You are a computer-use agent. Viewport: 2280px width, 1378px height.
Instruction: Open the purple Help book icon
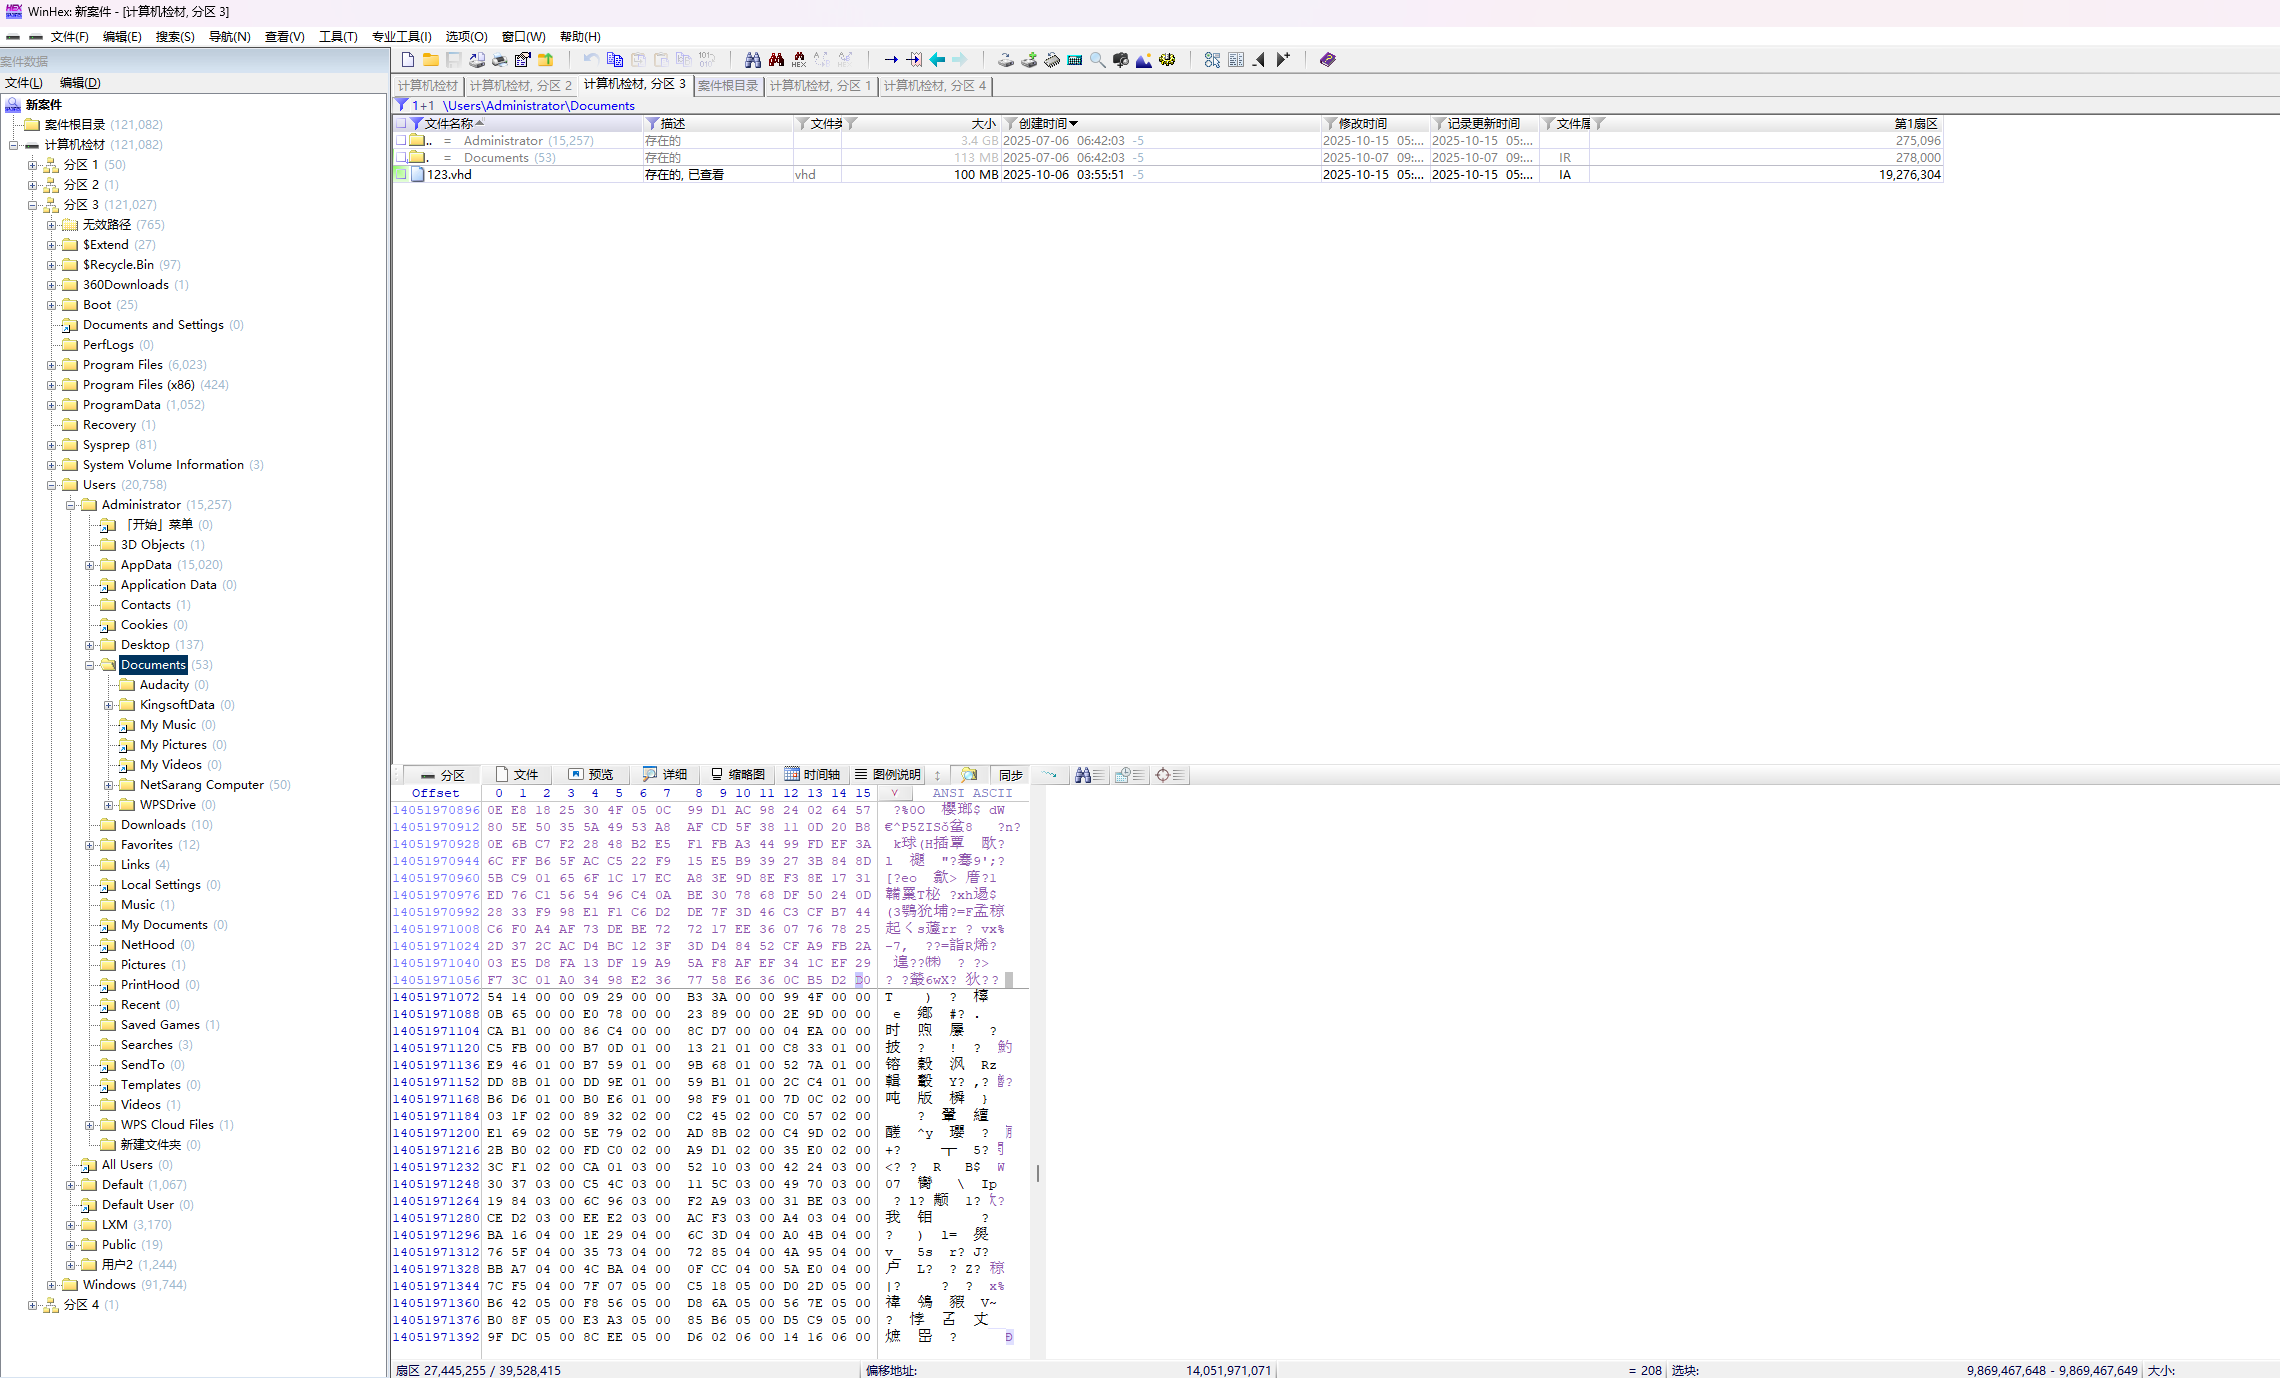(1327, 60)
